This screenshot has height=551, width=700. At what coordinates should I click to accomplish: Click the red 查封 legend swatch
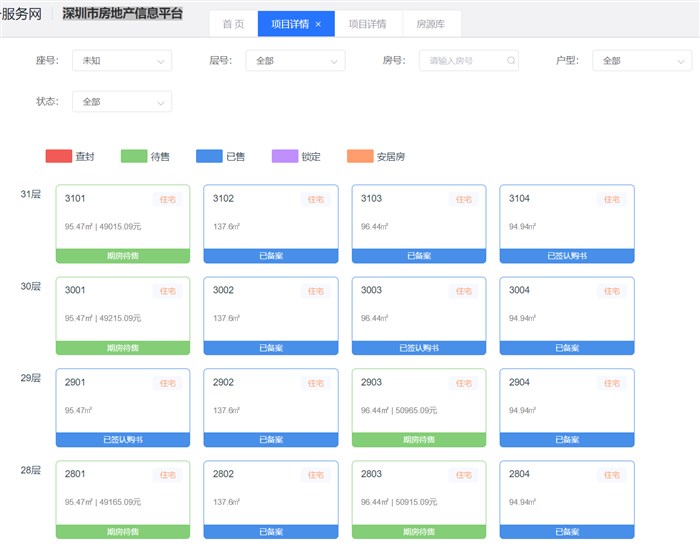click(58, 156)
